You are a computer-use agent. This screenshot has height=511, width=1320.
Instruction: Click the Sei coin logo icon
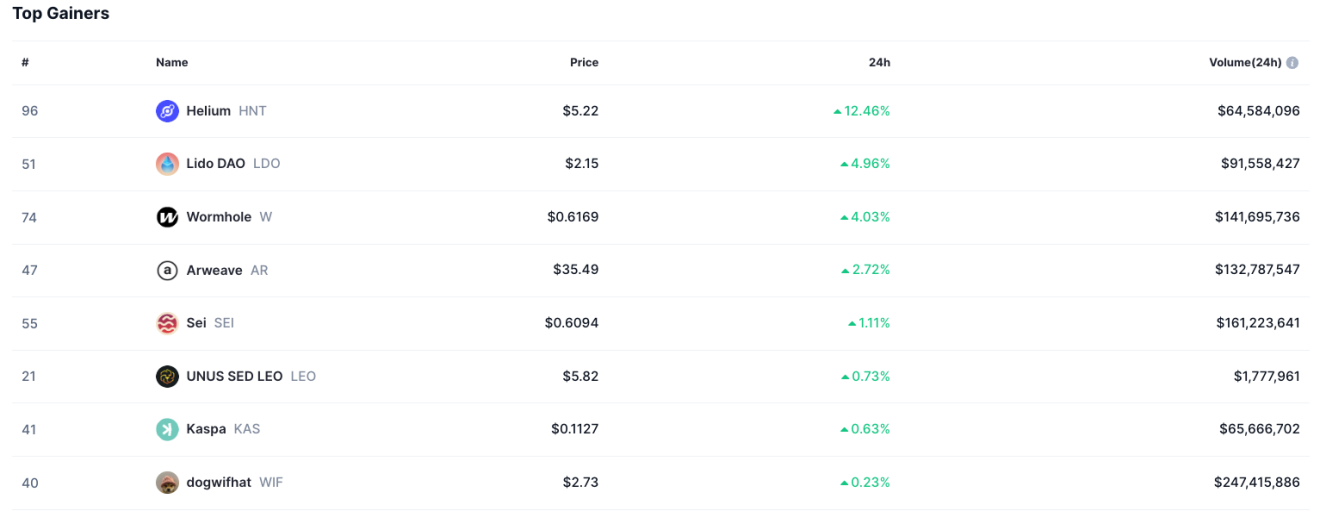coord(167,323)
